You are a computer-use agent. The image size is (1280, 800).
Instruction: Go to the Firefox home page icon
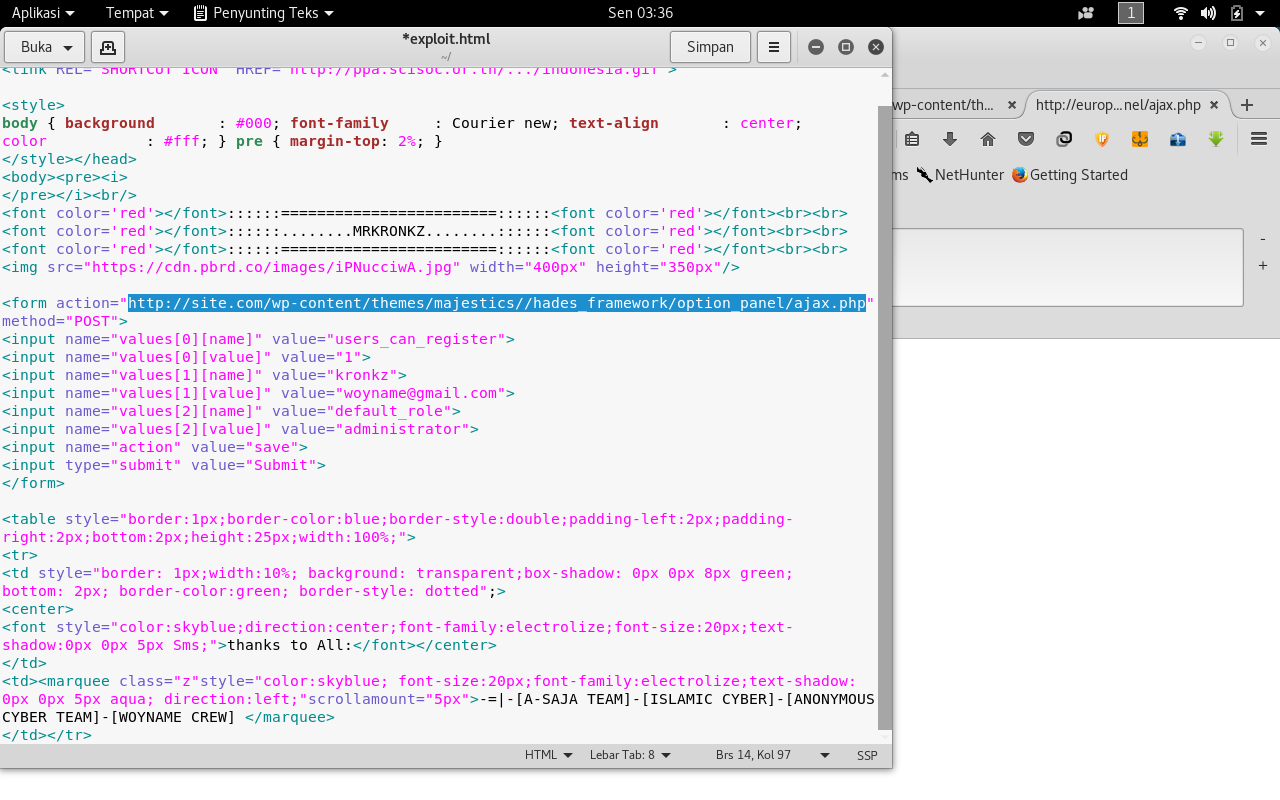point(988,139)
